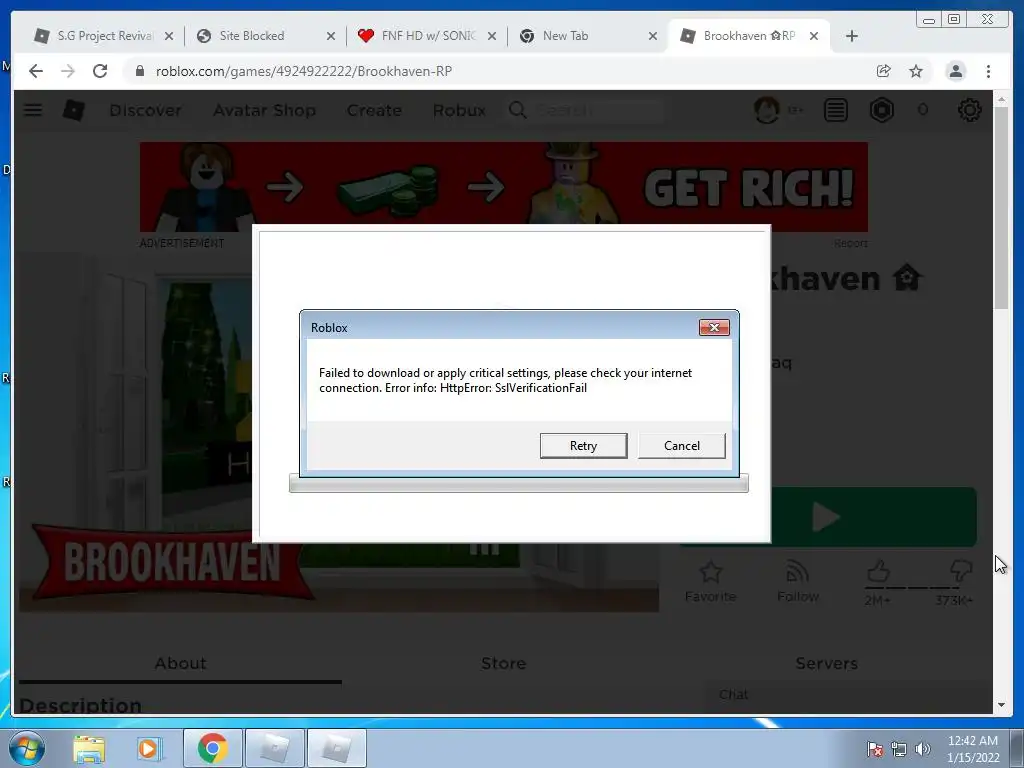The width and height of the screenshot is (1024, 768).
Task: Close the FNF HD tab
Action: pos(492,36)
